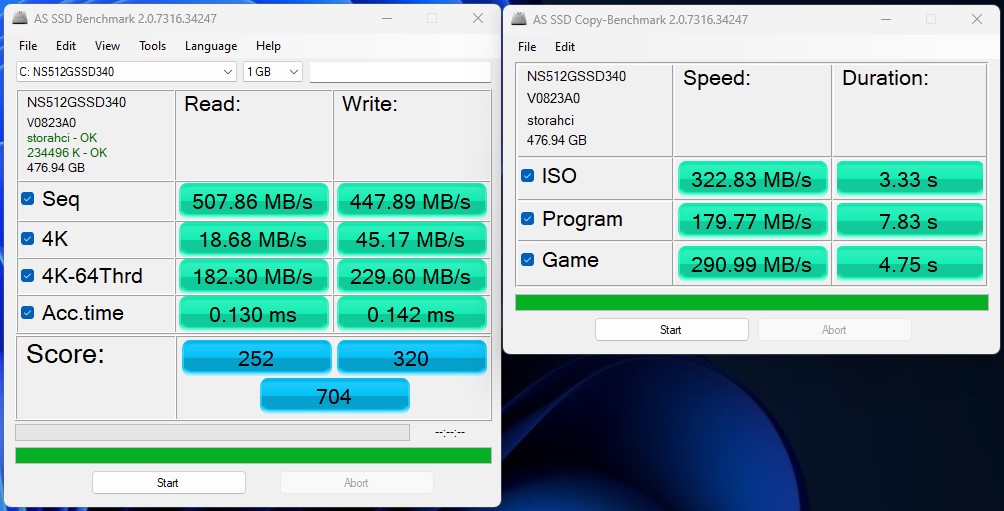Click AS SSD Copy-Benchmark title icon
Screen dimensions: 1004x511
[x=519, y=19]
